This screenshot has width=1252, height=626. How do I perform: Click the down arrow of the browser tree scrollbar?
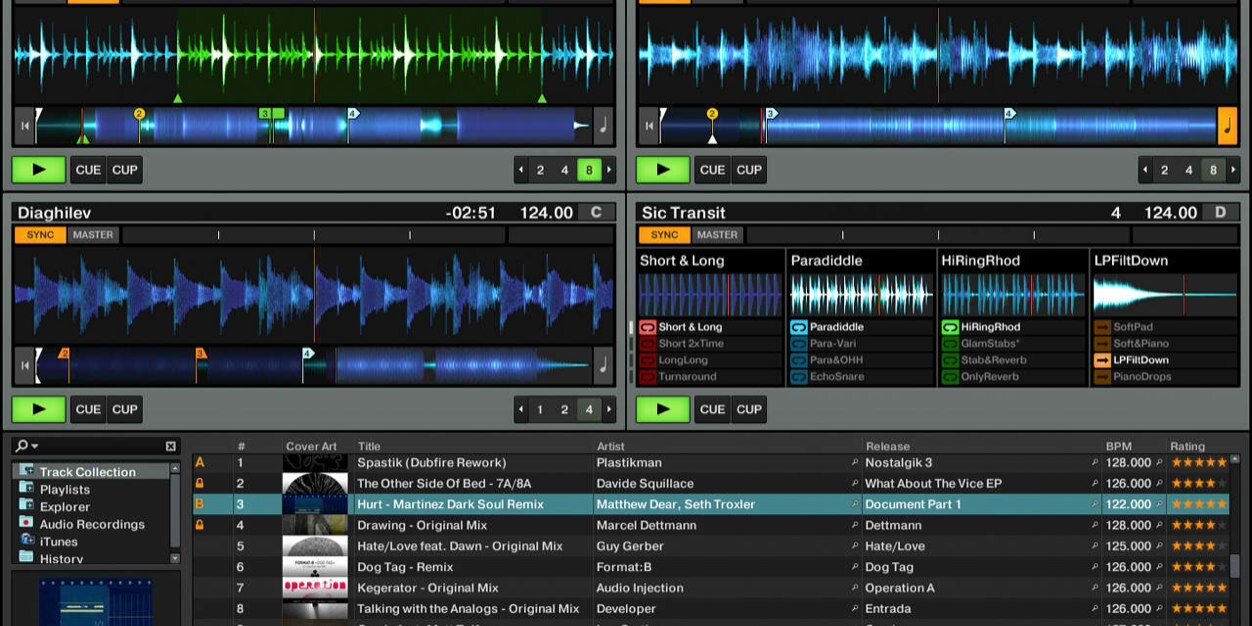tap(175, 558)
